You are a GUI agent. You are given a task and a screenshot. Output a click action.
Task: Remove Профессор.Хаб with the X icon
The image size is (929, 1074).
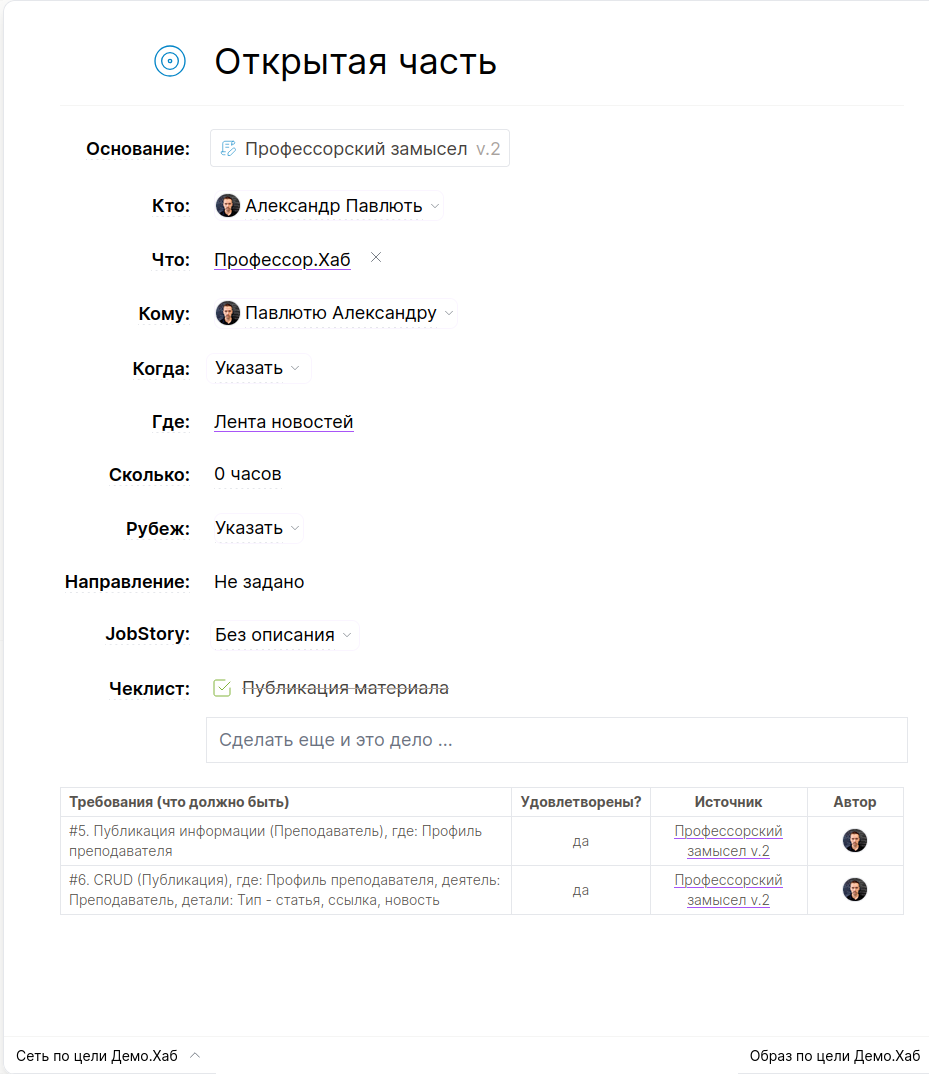point(376,258)
